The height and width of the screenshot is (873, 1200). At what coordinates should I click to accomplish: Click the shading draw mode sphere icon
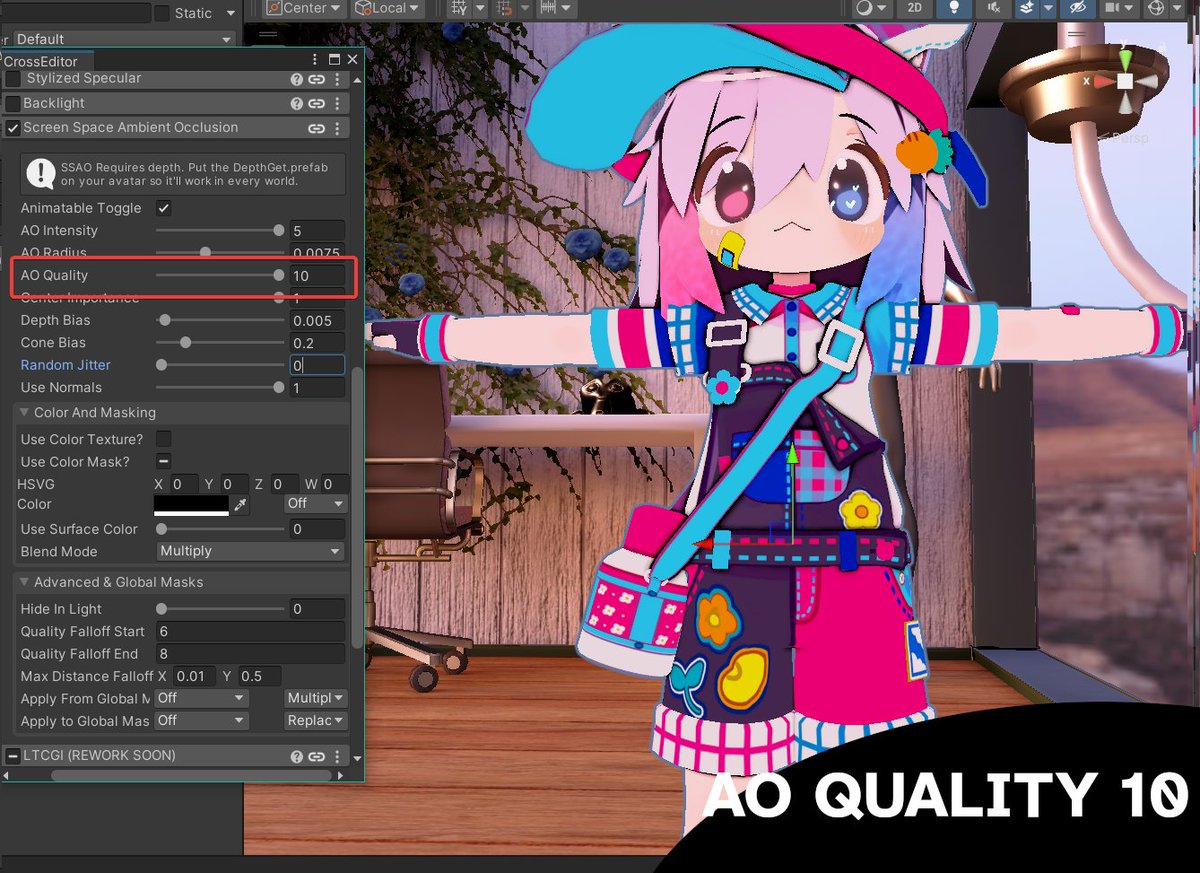click(x=864, y=8)
